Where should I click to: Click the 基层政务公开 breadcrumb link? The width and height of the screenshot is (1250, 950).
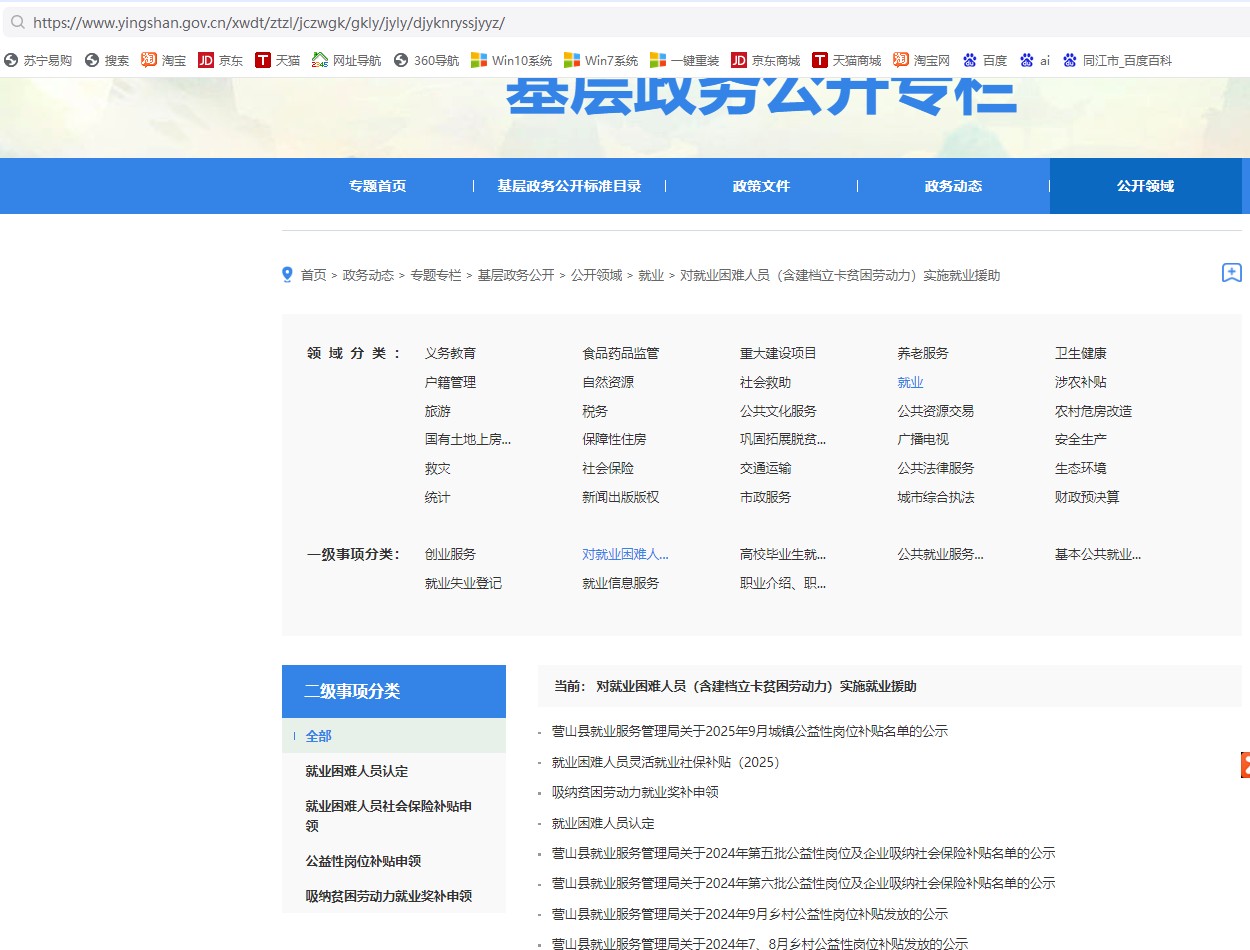(515, 275)
